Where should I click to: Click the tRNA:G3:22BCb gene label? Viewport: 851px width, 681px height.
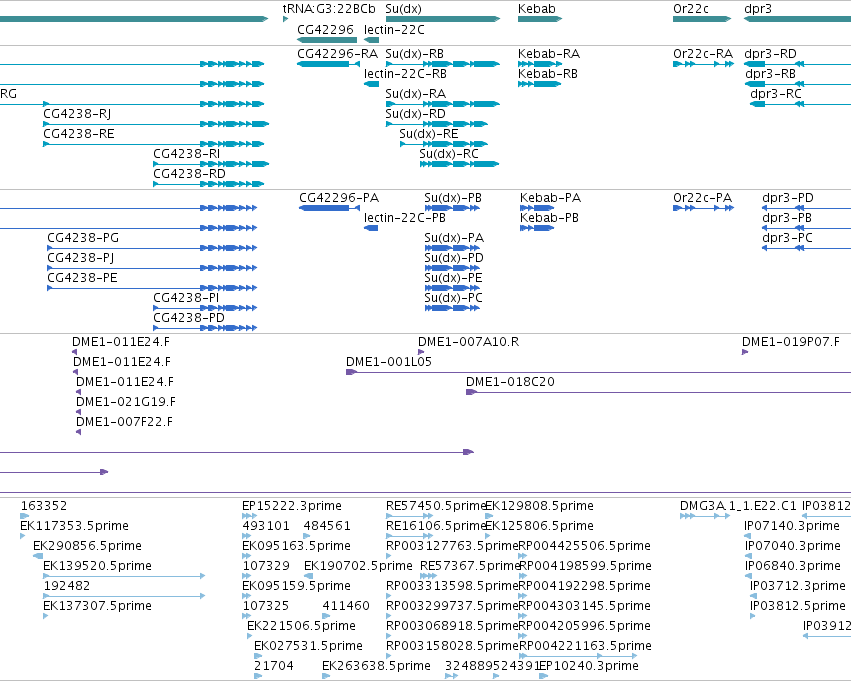click(x=329, y=9)
